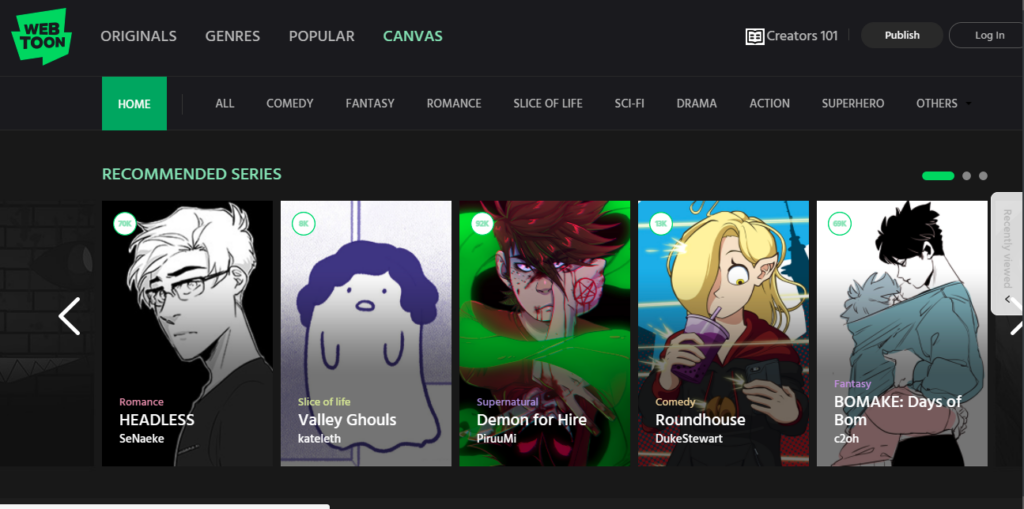This screenshot has height=509, width=1024.
Task: Click author name SeNaeke
Action: click(x=141, y=438)
